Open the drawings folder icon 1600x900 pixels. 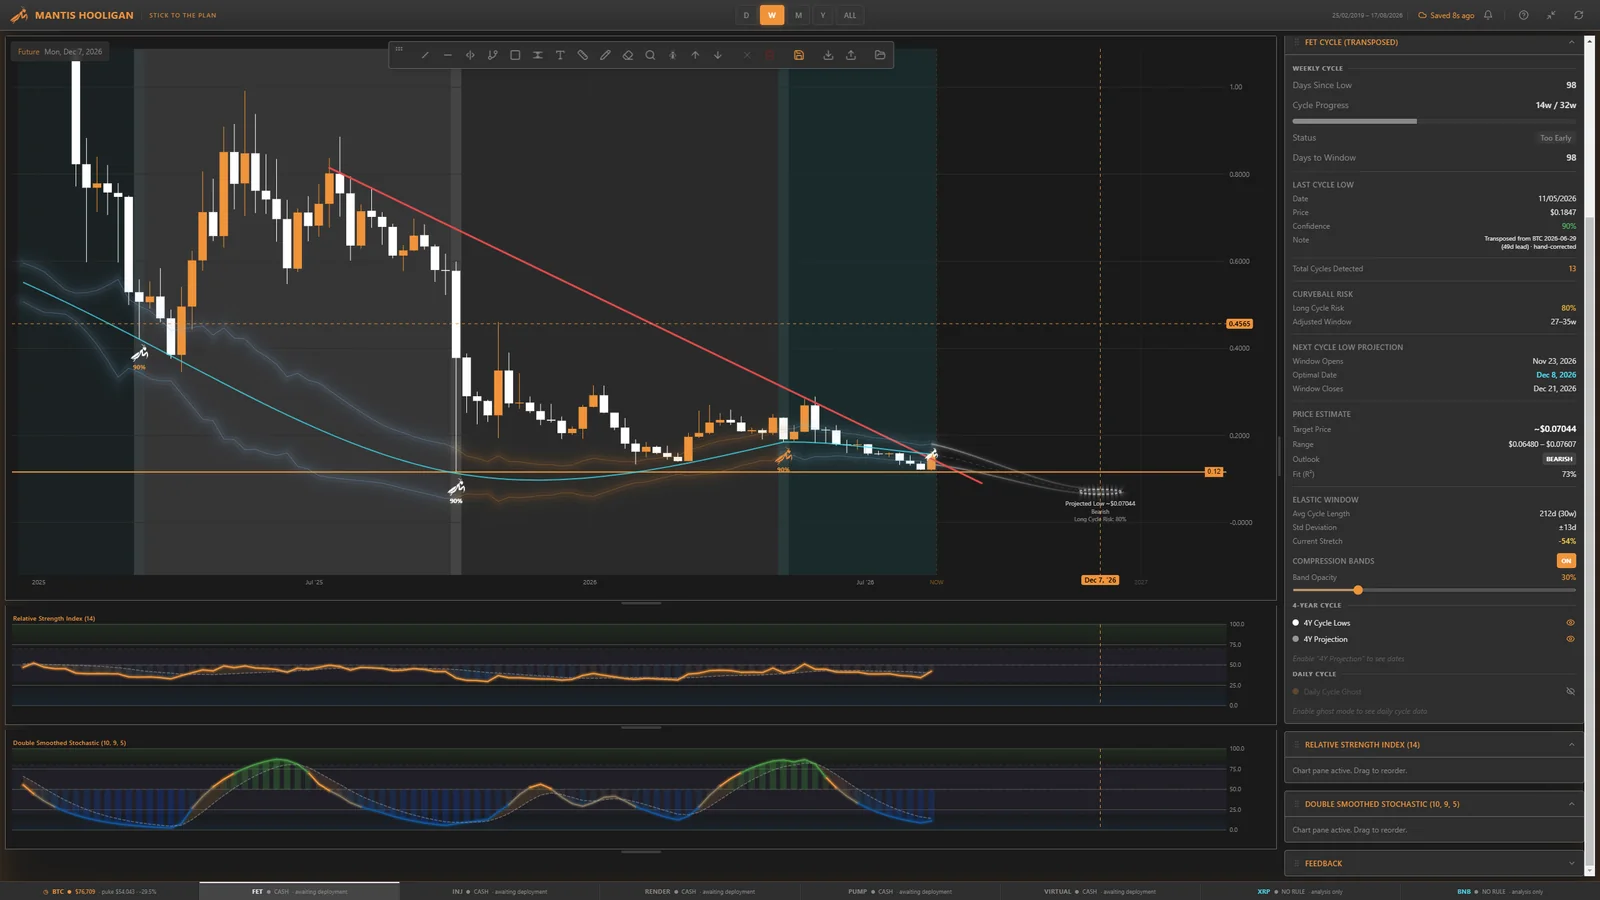click(880, 55)
